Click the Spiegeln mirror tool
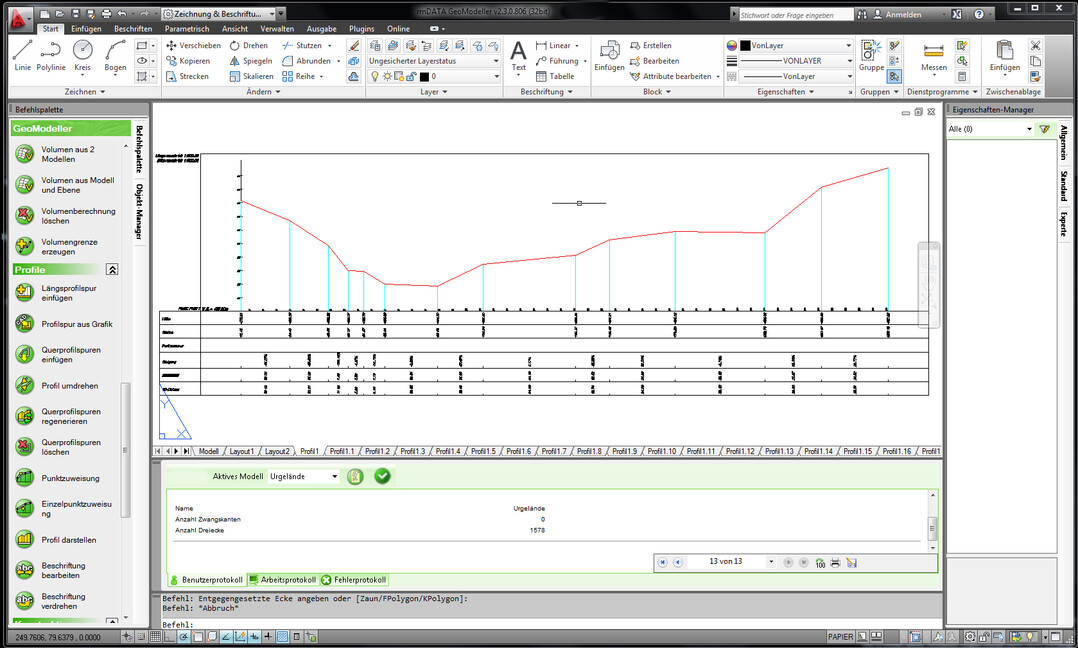Viewport: 1078px width, 648px height. (251, 61)
